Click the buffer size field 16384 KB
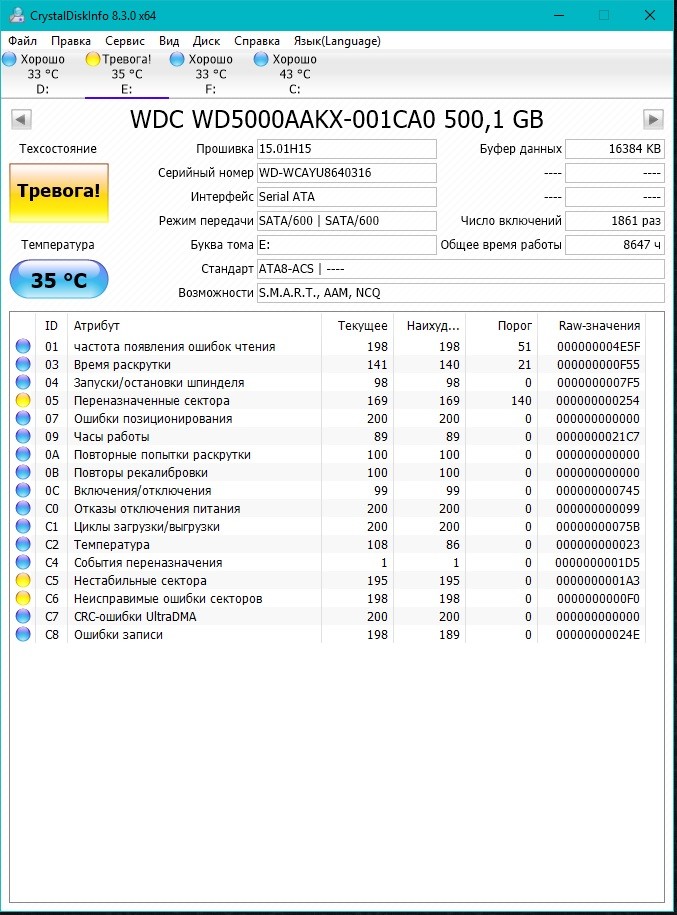The width and height of the screenshot is (677, 915). [615, 149]
